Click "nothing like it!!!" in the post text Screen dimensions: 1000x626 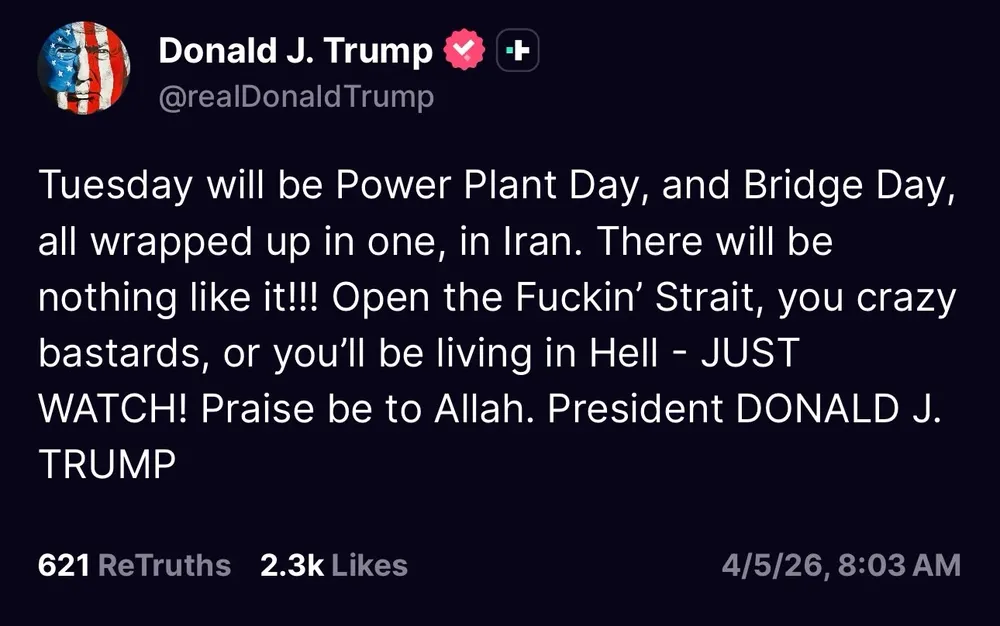pos(176,298)
